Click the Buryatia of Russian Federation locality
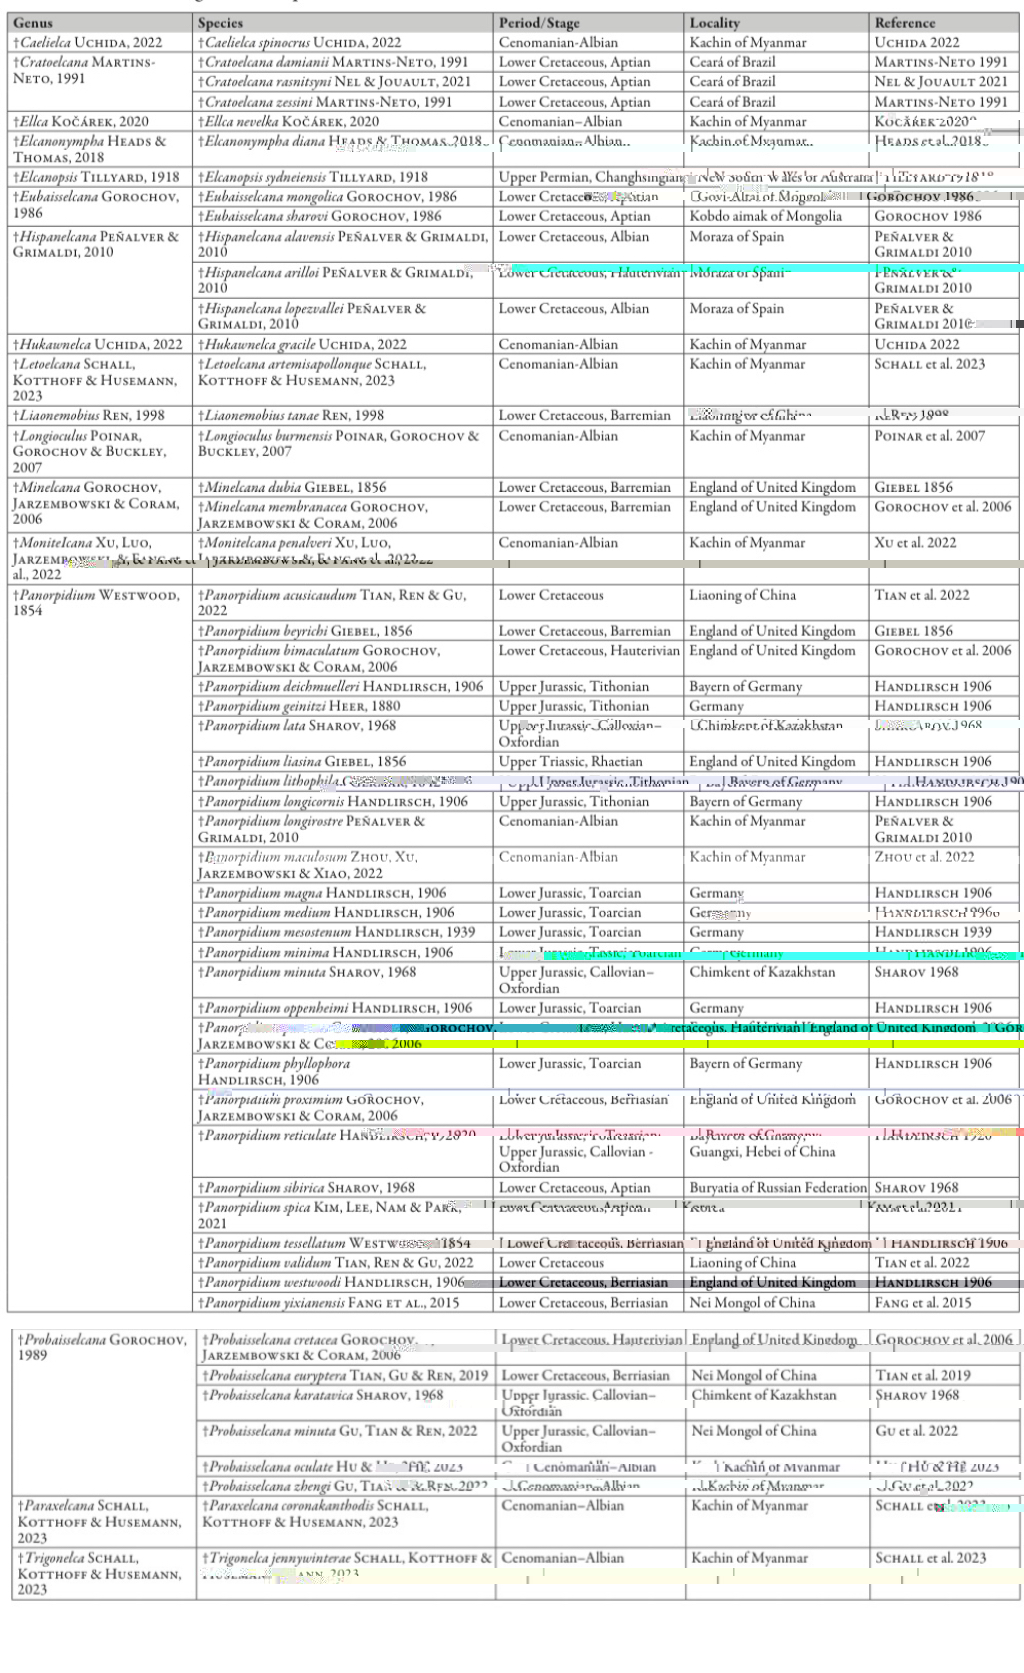This screenshot has width=1024, height=1673. click(x=777, y=1187)
